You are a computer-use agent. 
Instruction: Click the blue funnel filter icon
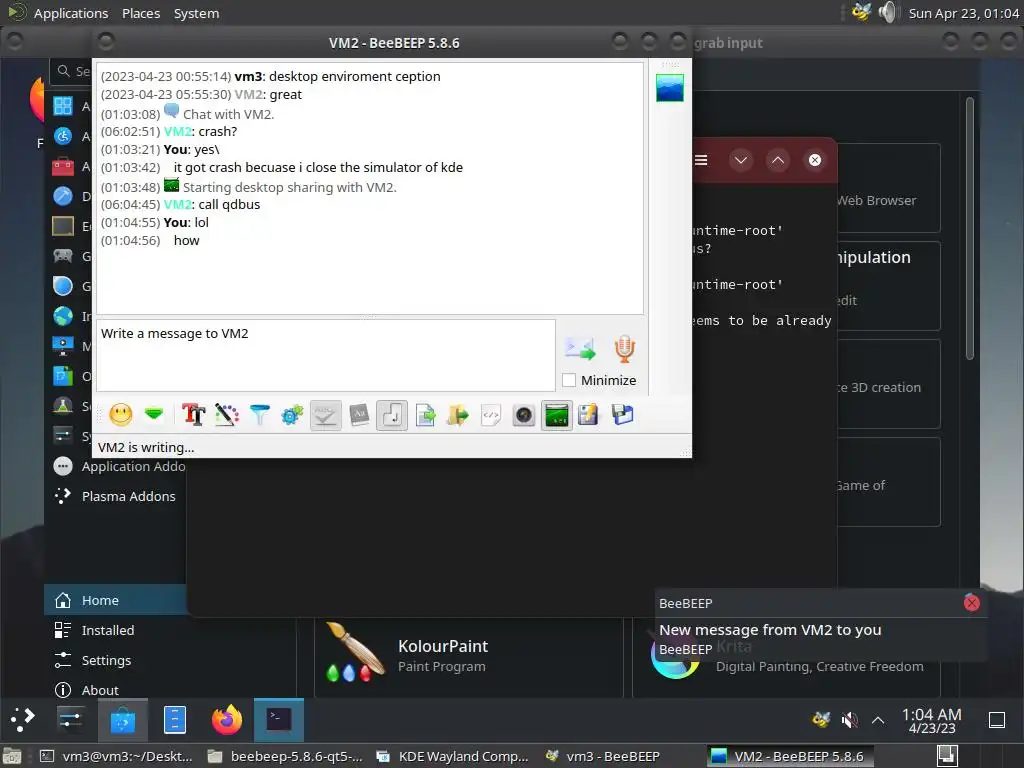[x=260, y=415]
